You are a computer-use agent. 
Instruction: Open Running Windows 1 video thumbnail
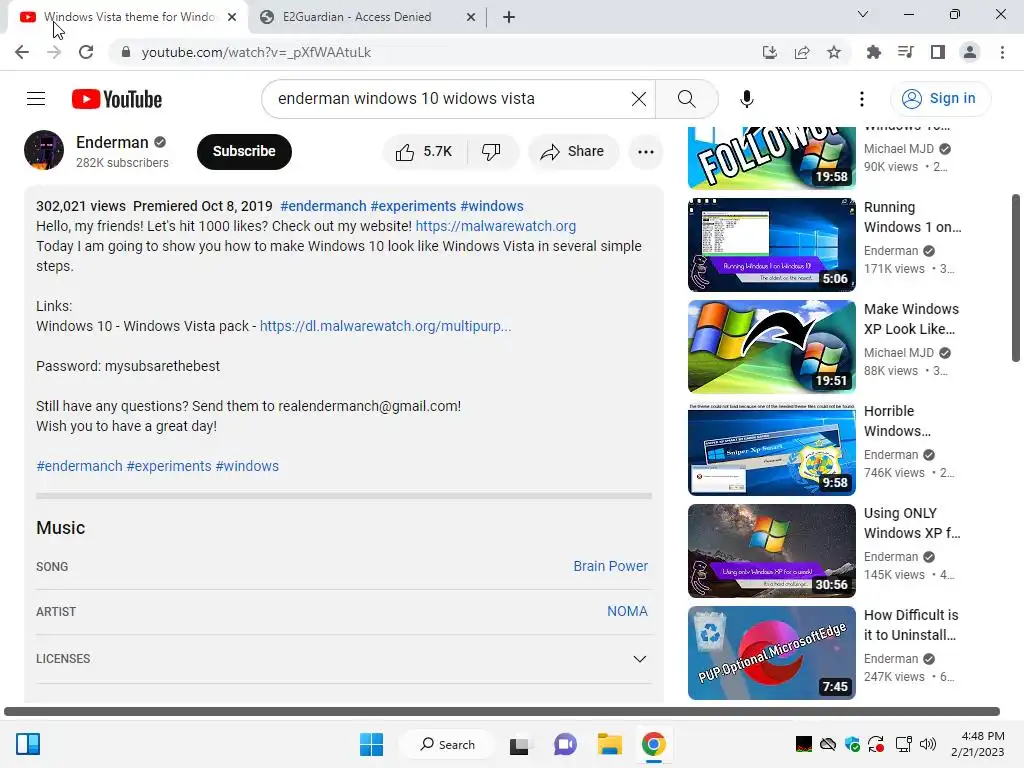771,245
